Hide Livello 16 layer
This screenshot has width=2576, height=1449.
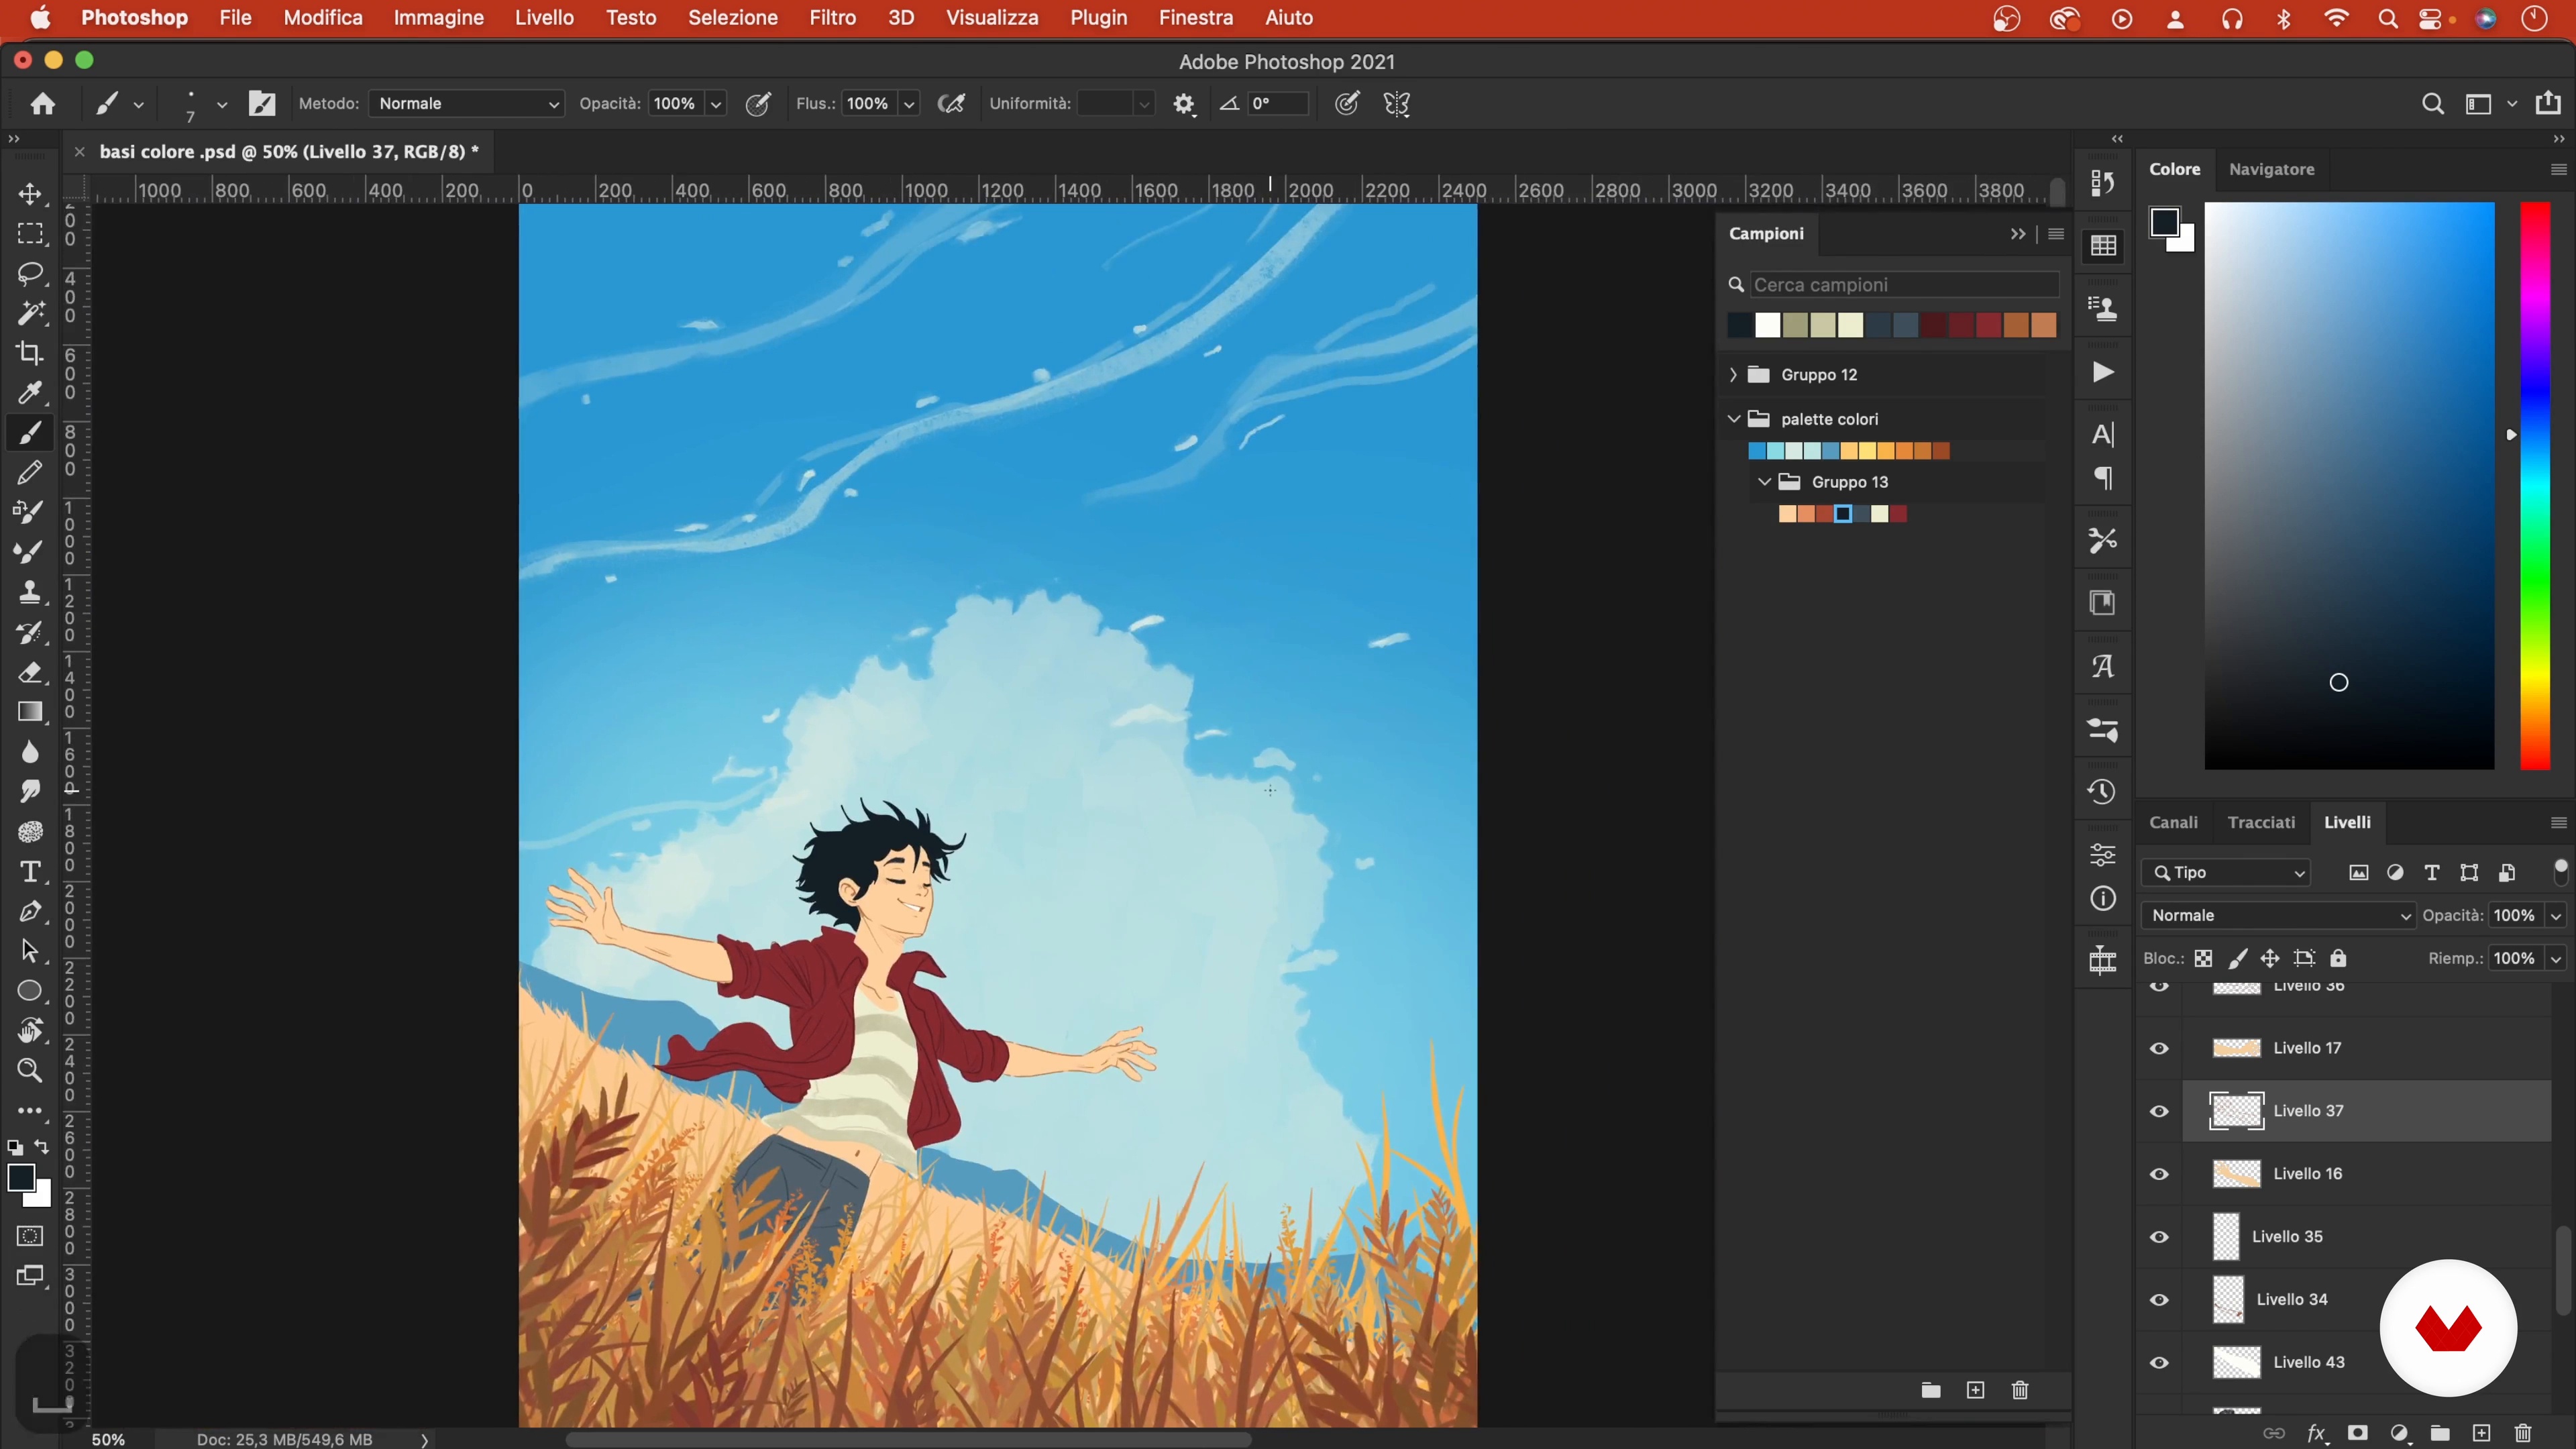pyautogui.click(x=2160, y=1174)
